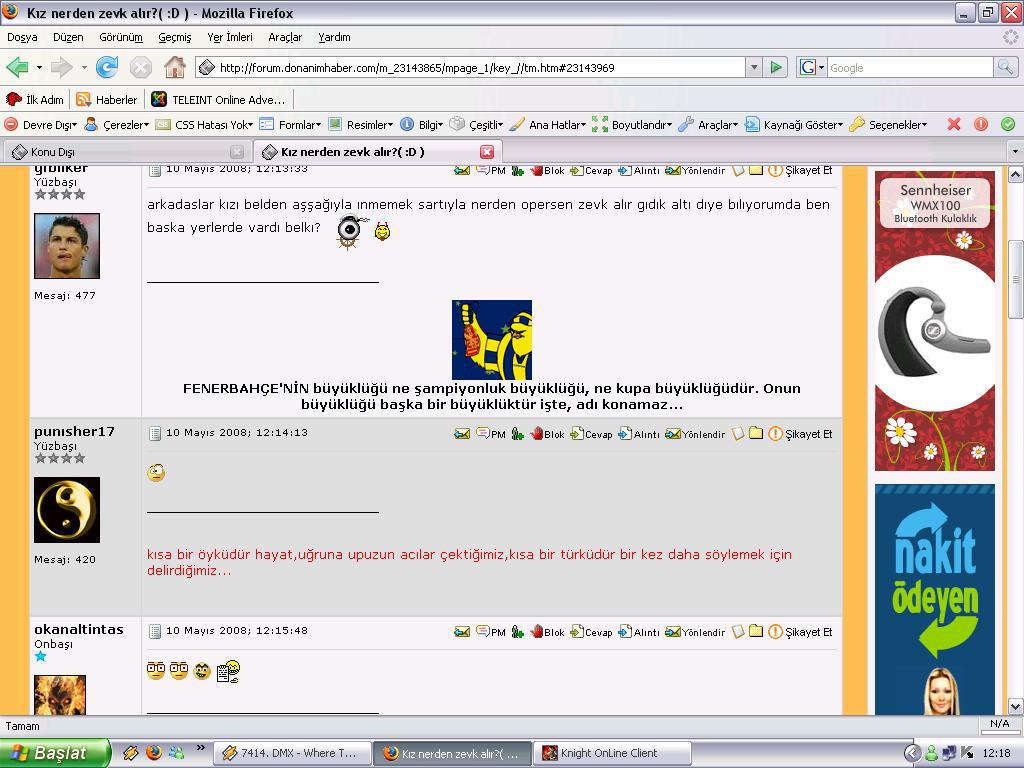Open the Devre Dışı toolbar dropdown
The image size is (1024, 768).
tap(42, 125)
